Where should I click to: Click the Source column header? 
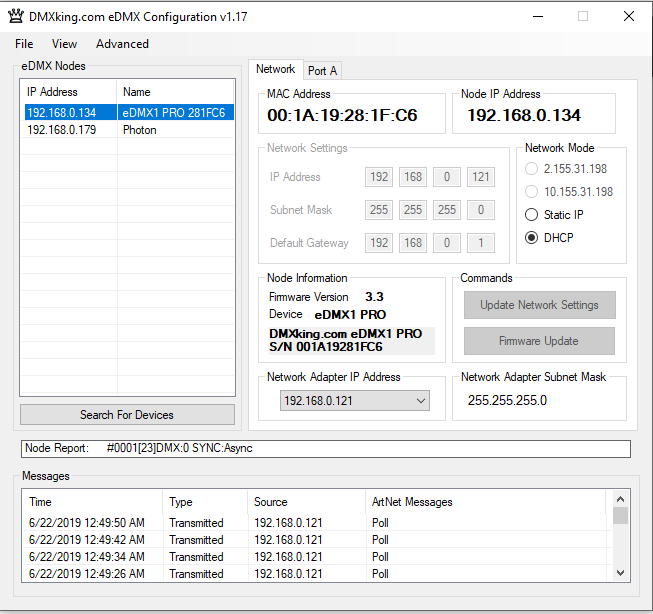[307, 502]
